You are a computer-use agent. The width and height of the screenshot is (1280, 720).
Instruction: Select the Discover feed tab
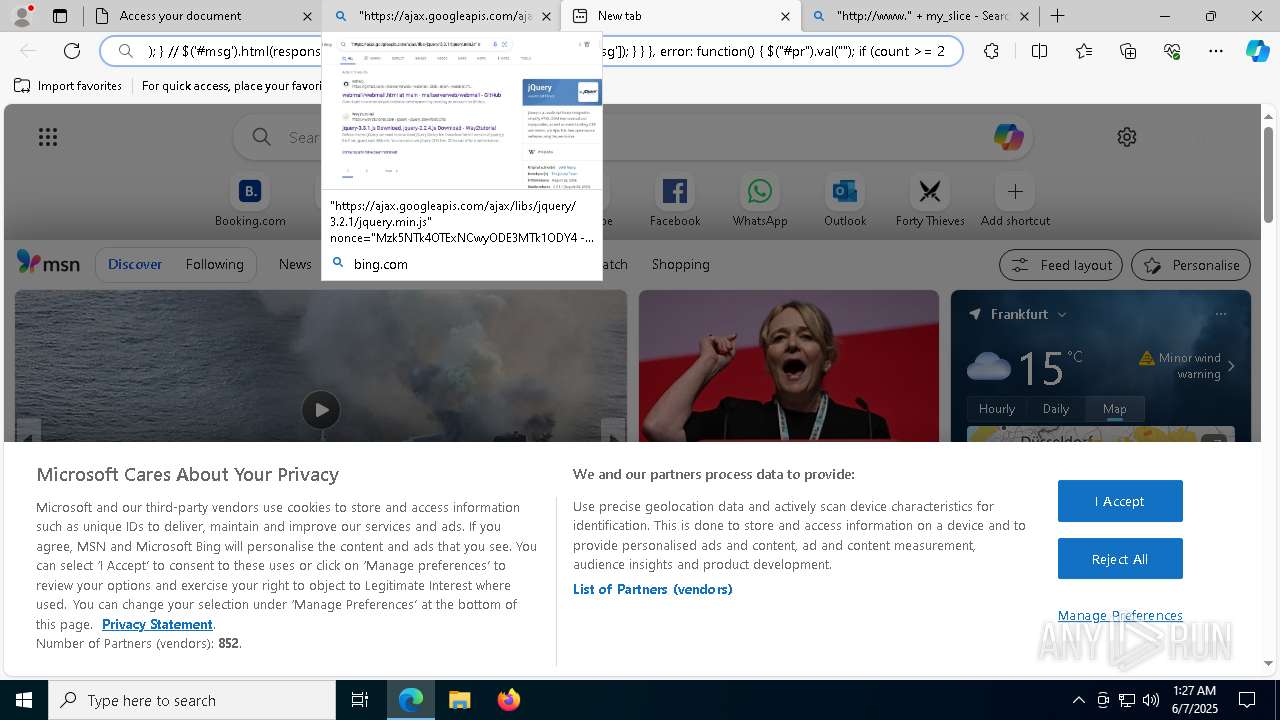point(135,264)
